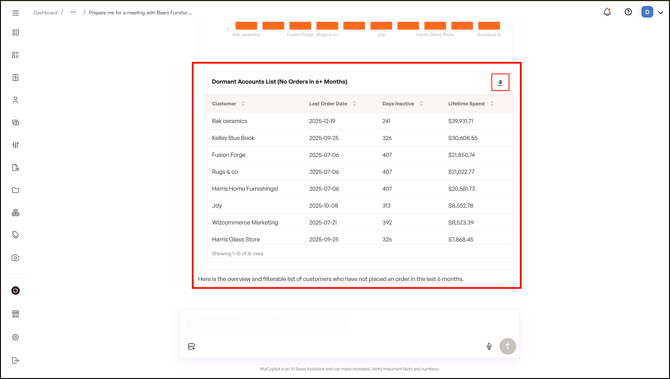Click the days inactive value 313
The width and height of the screenshot is (670, 379).
pyautogui.click(x=386, y=206)
